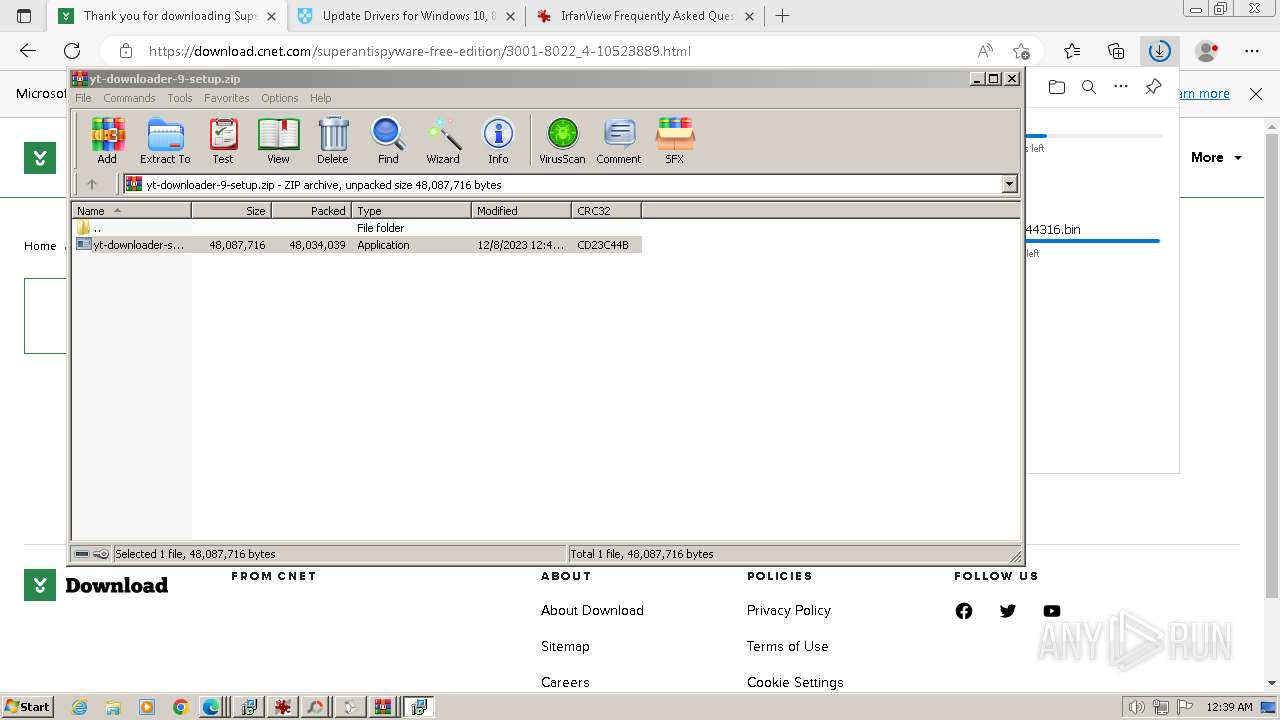Image resolution: width=1280 pixels, height=720 pixels.
Task: Open the About Download link
Action: [x=592, y=611]
